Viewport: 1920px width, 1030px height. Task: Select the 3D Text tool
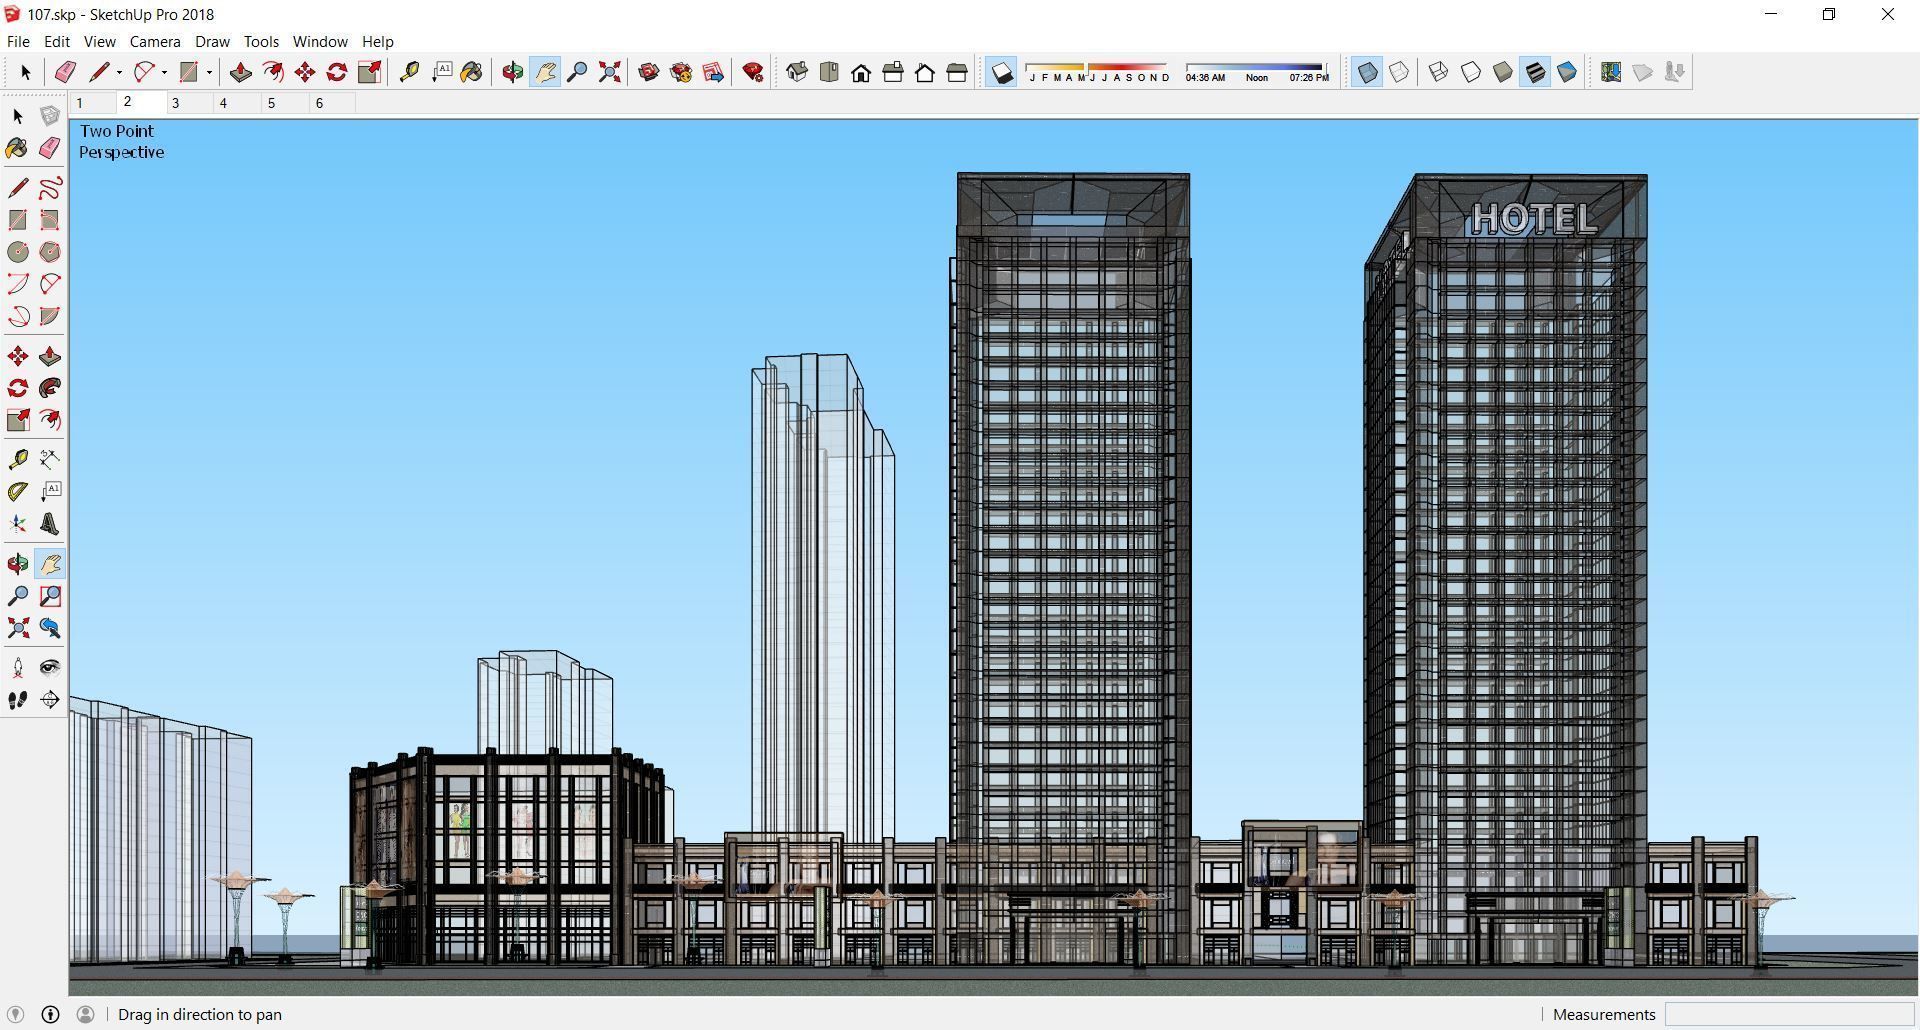(x=50, y=524)
